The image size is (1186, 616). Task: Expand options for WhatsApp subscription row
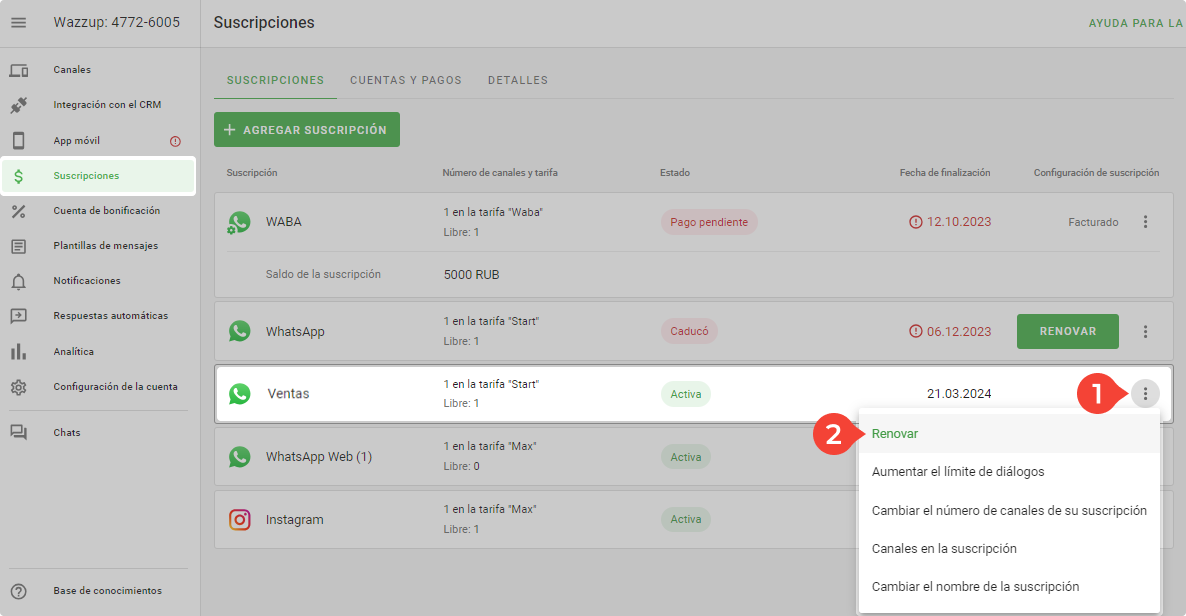click(1146, 332)
